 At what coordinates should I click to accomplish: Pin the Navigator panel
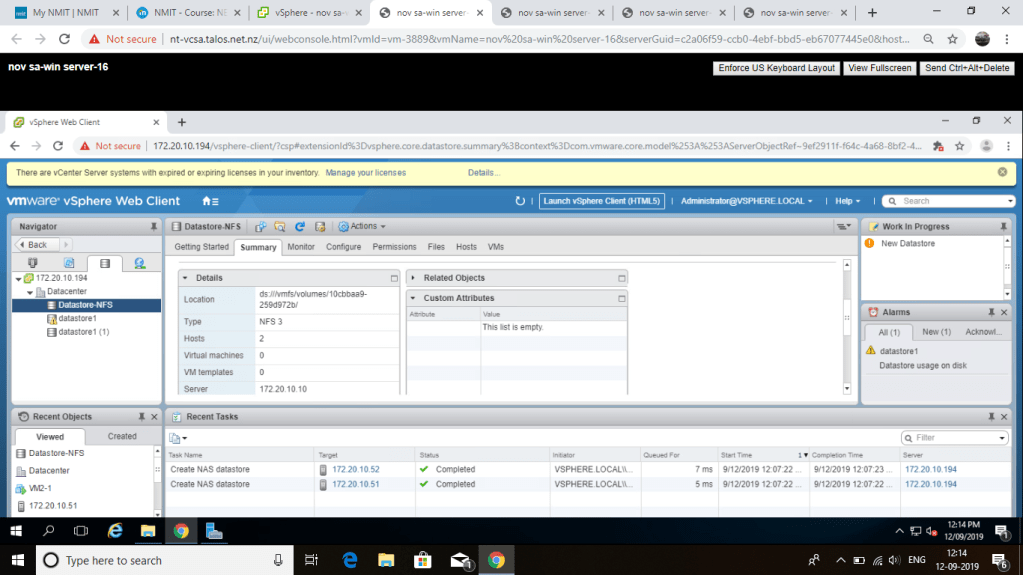(151, 227)
